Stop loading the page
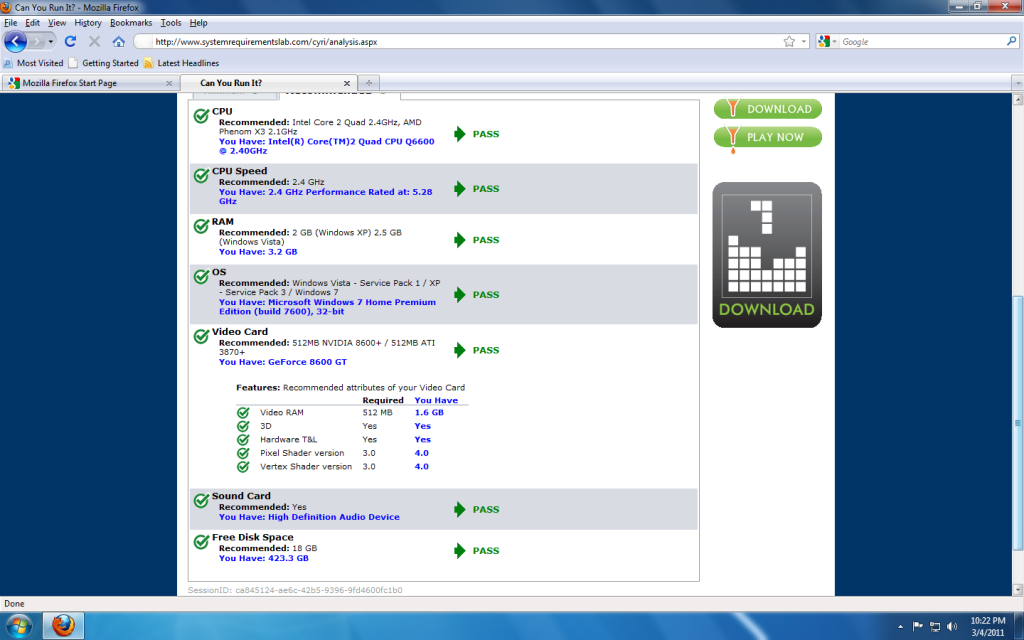 pos(94,42)
